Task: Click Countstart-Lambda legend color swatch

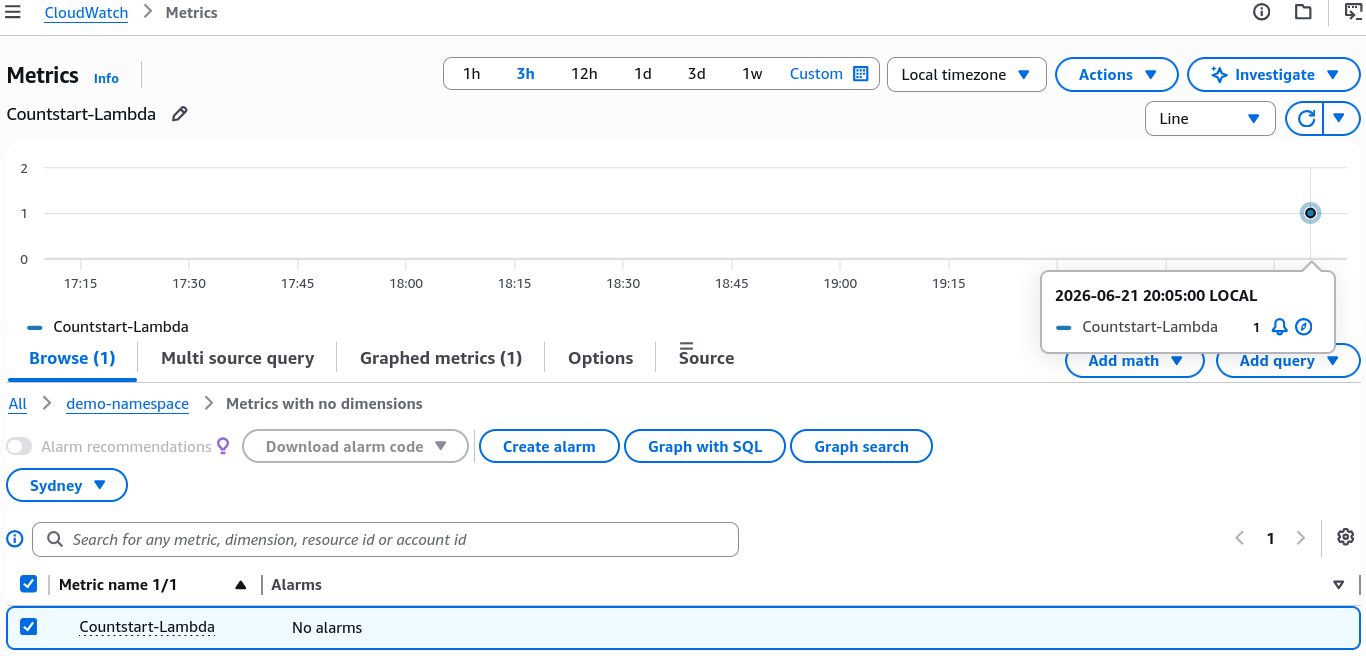Action: (x=35, y=327)
